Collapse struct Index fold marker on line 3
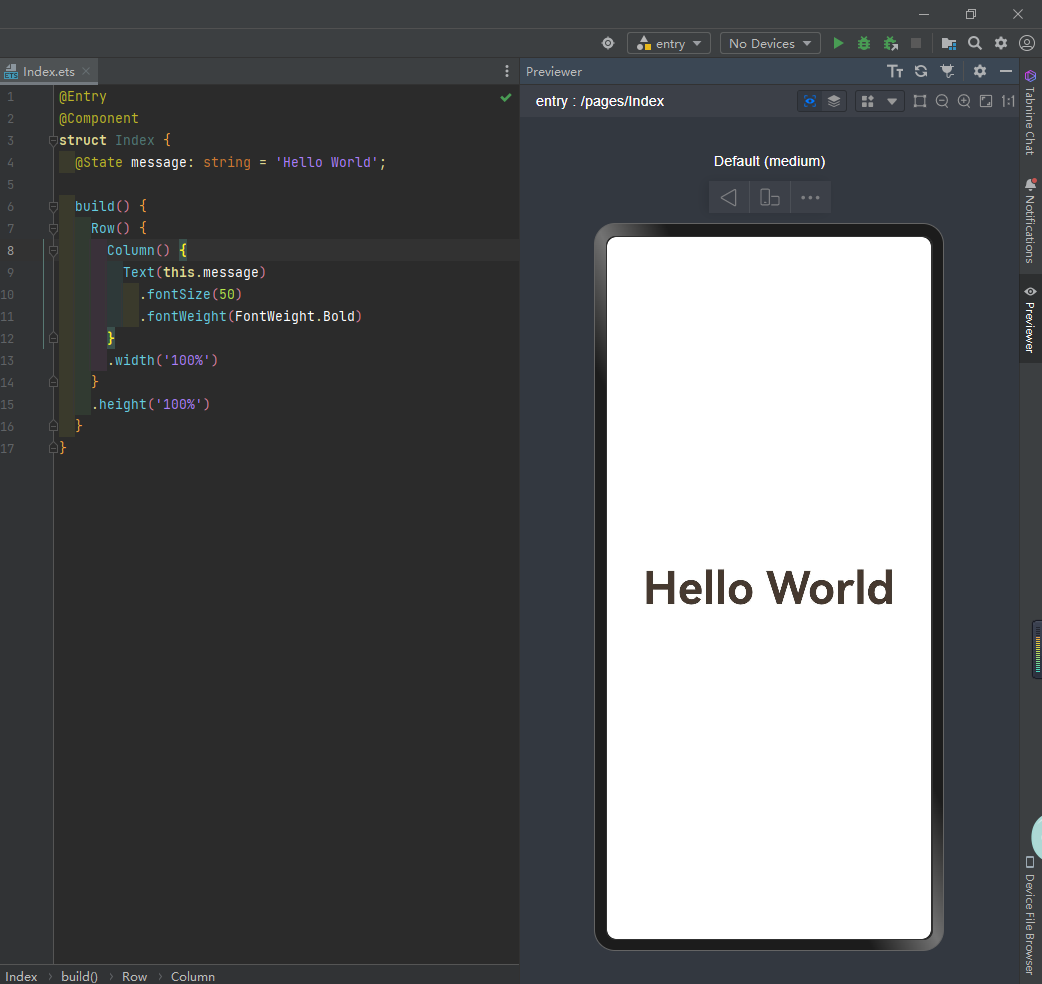 pos(53,140)
